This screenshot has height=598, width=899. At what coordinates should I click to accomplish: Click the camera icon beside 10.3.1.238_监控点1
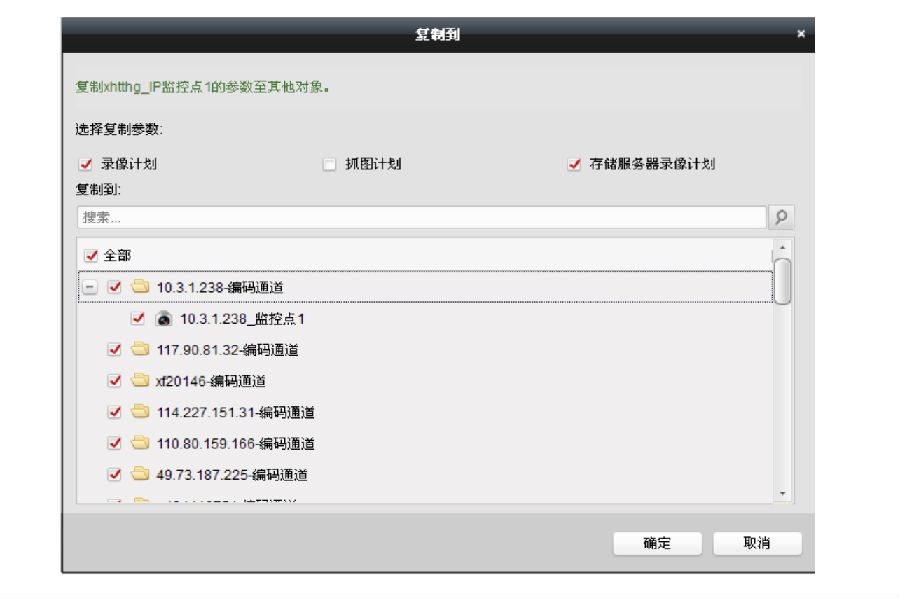(163, 319)
